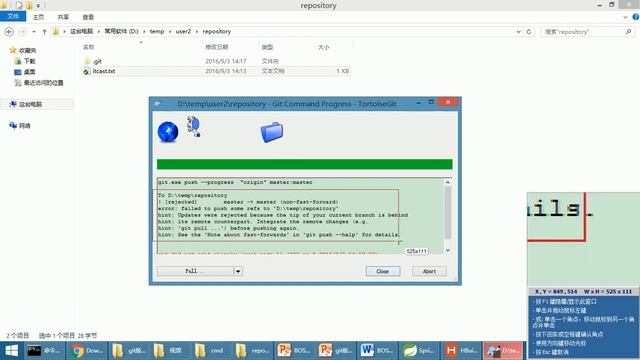This screenshot has width=640, height=360.
Task: Select the .git folder in Explorer
Action: tap(97, 61)
